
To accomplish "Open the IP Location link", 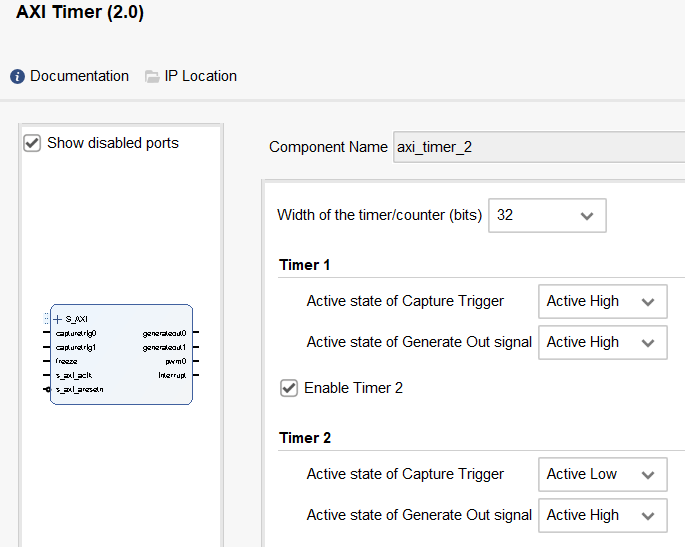I will pos(200,76).
